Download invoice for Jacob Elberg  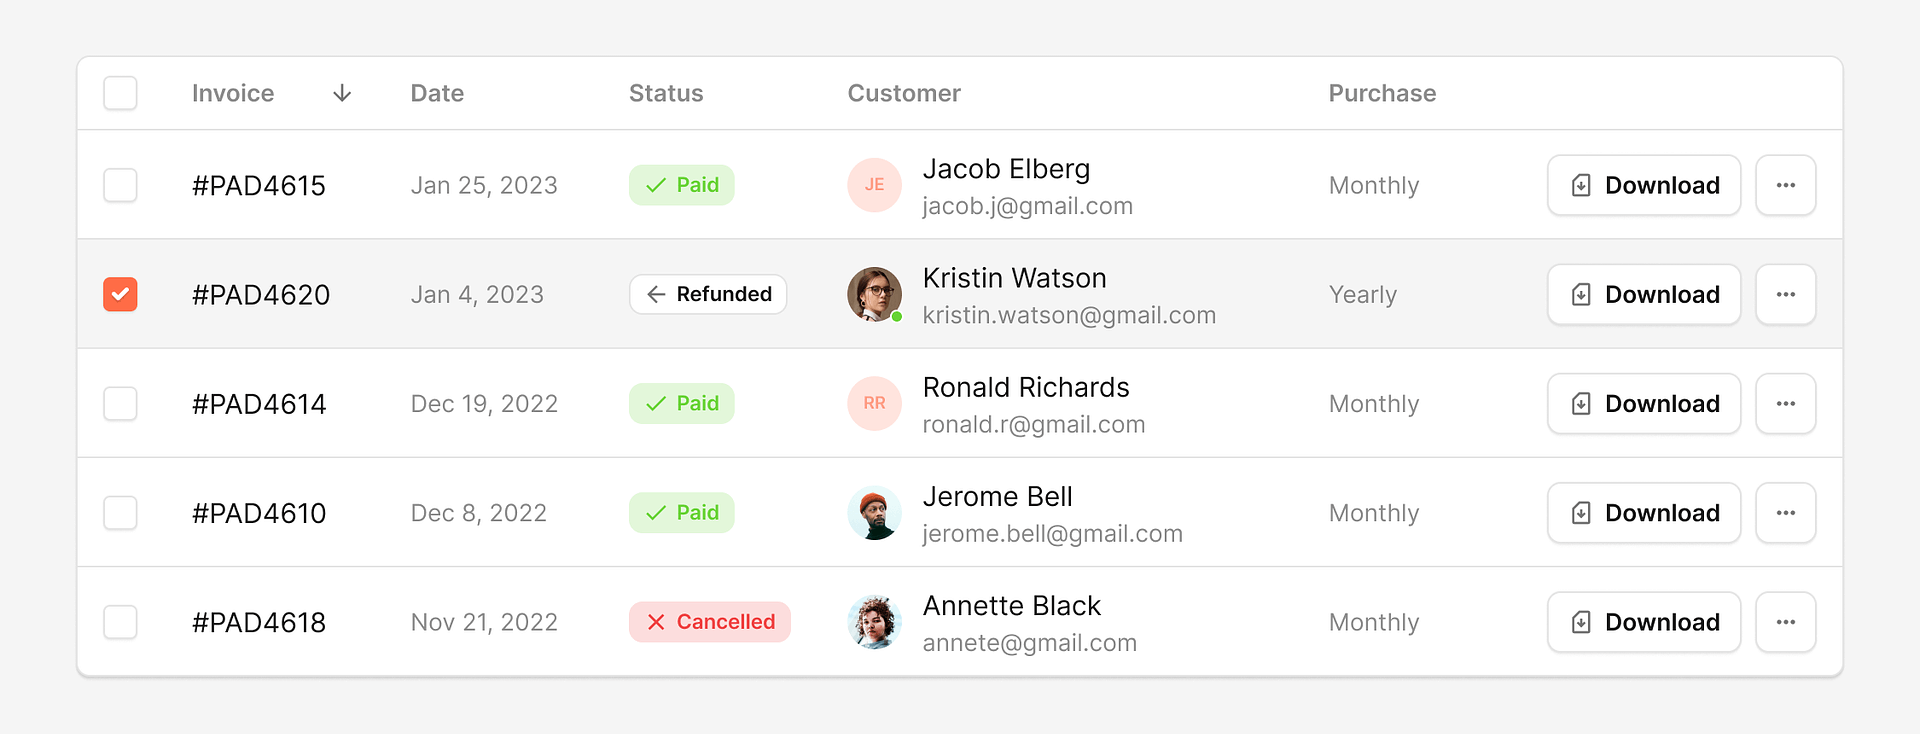point(1643,185)
